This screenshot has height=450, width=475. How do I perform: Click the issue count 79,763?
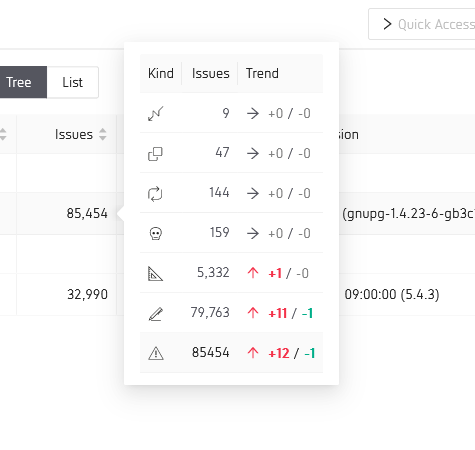click(210, 313)
